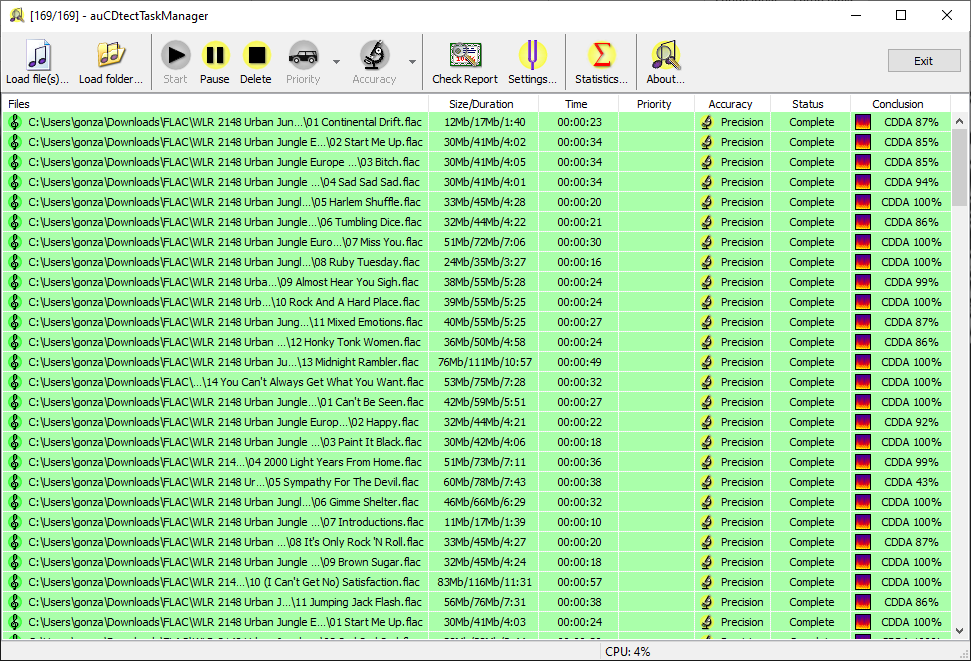
Task: Click the Accuracy microscope icon
Action: point(374,55)
